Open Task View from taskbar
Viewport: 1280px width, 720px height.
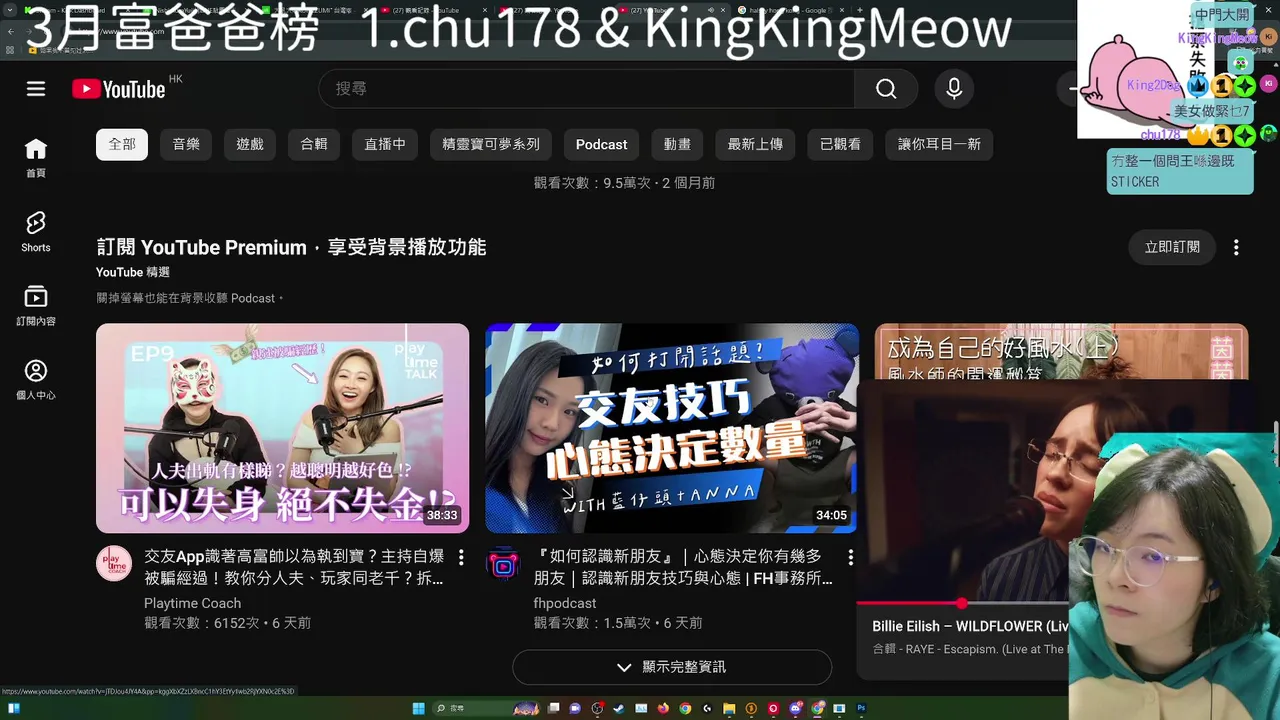pos(553,709)
